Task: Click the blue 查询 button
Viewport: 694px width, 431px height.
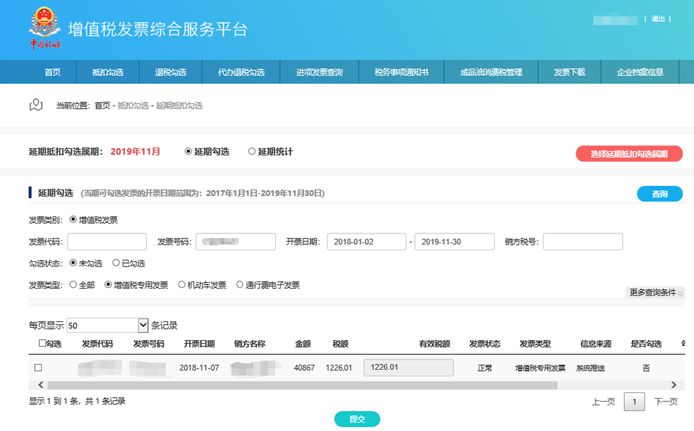Action: point(659,194)
